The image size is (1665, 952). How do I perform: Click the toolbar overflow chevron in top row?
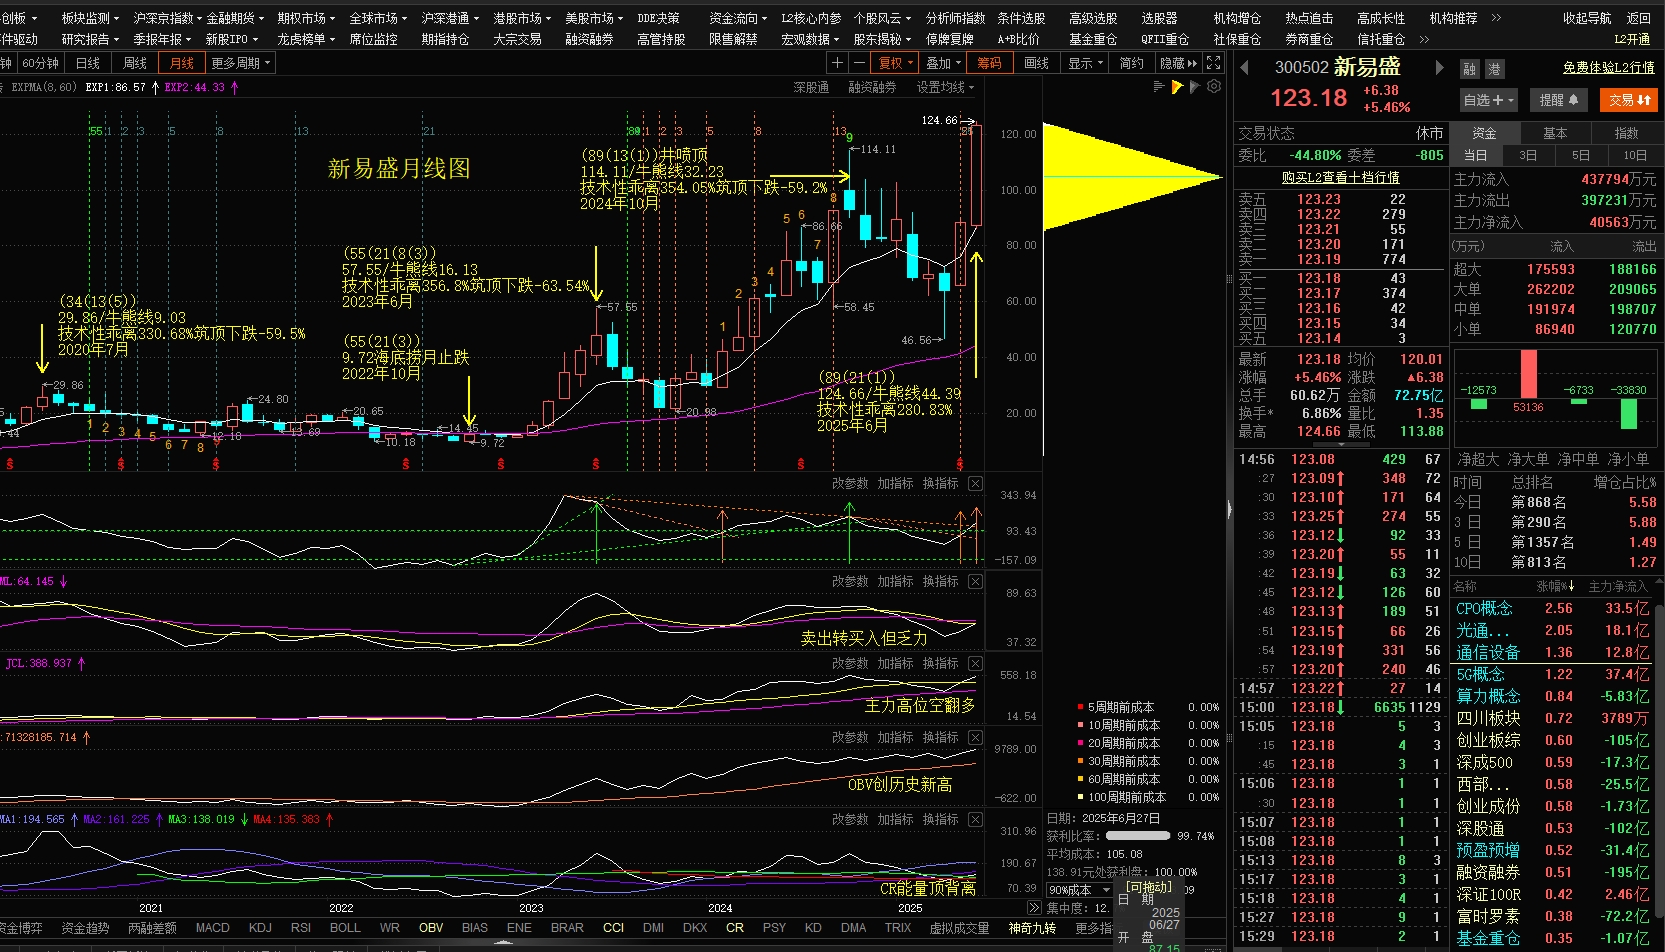tap(1496, 18)
